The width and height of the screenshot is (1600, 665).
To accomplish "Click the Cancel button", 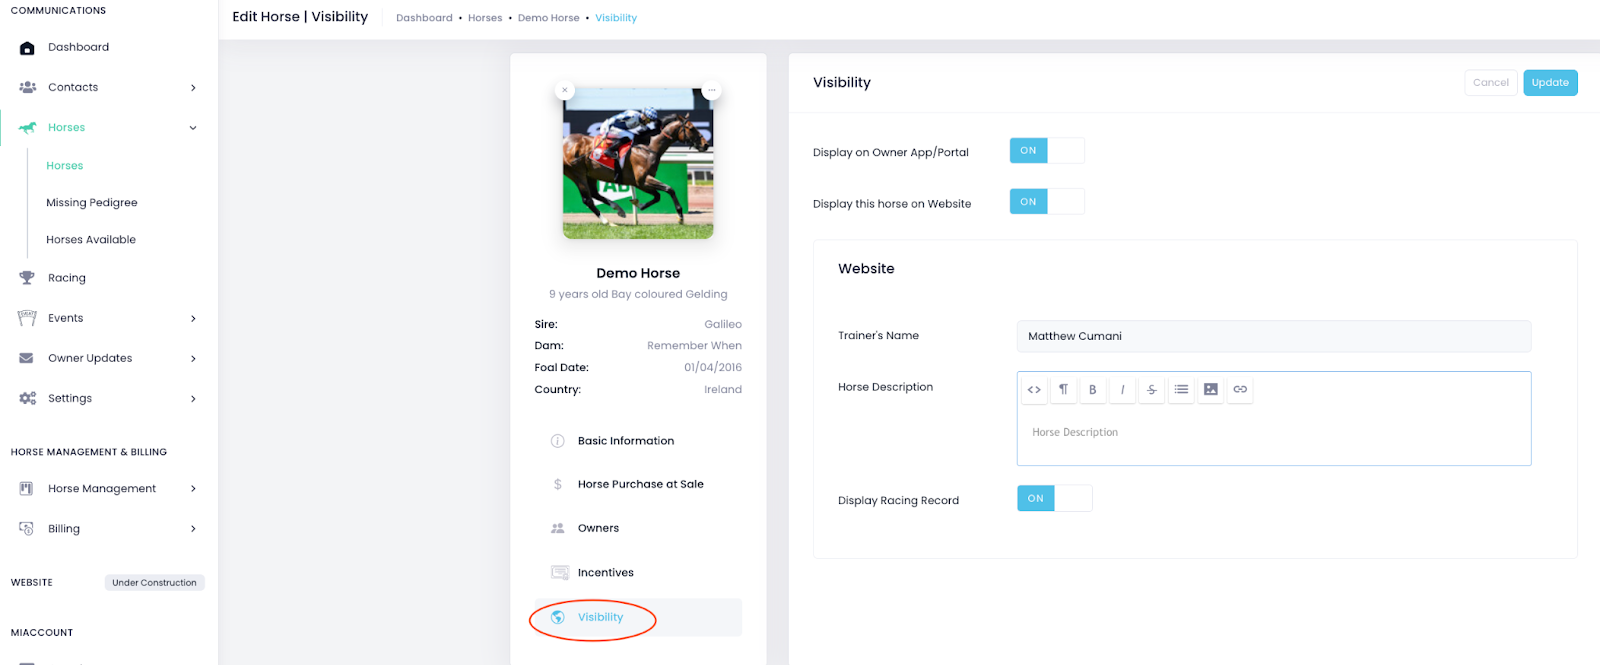I will tap(1490, 83).
